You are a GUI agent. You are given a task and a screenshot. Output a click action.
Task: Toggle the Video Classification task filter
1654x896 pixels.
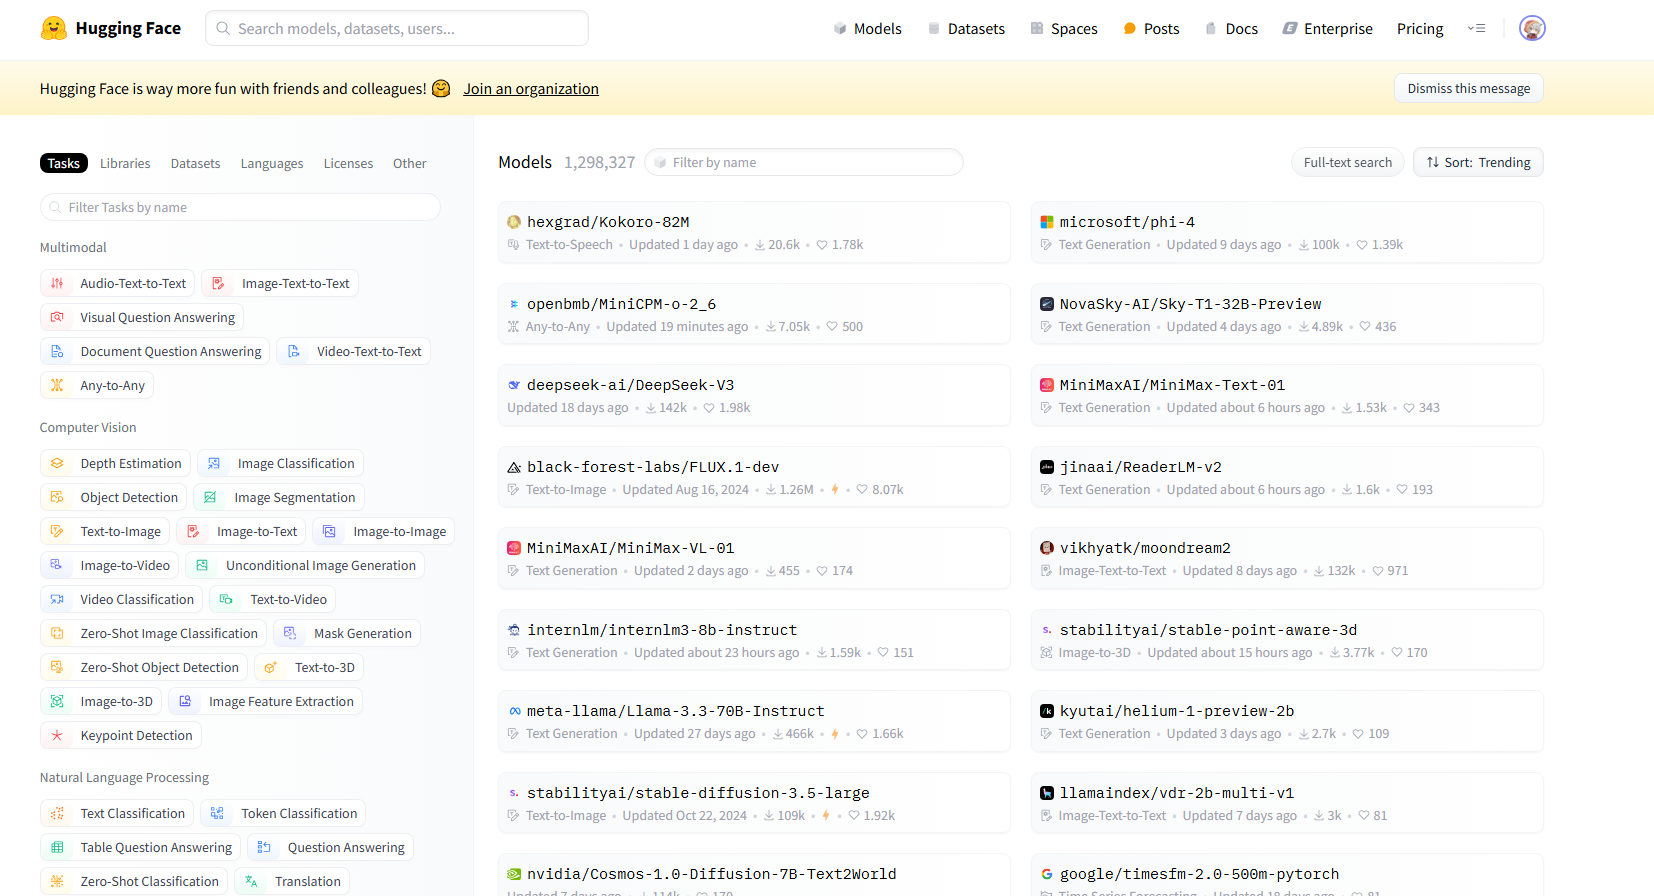coord(121,600)
